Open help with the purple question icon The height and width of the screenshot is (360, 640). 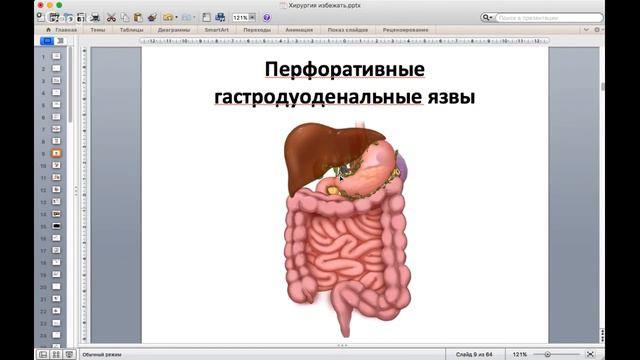[x=267, y=18]
